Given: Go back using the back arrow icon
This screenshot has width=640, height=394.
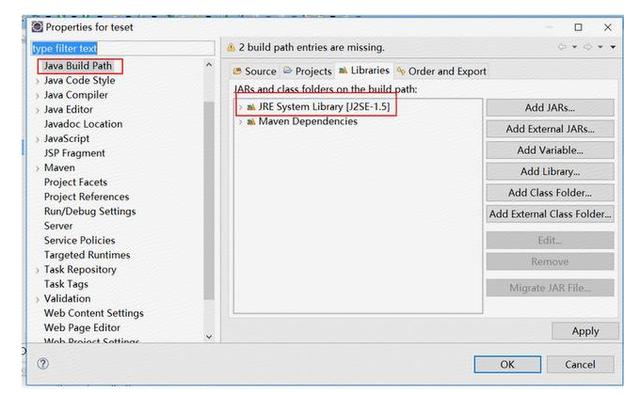Looking at the screenshot, I should (562, 47).
